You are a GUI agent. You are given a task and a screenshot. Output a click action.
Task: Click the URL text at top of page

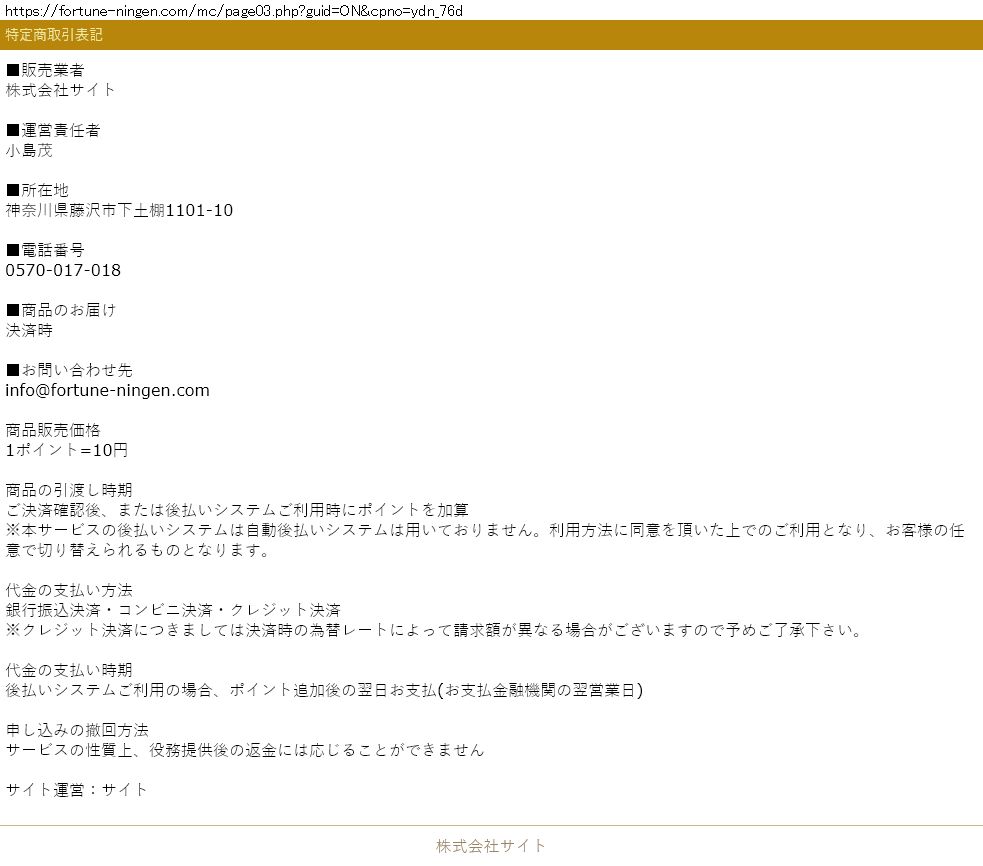(234, 10)
